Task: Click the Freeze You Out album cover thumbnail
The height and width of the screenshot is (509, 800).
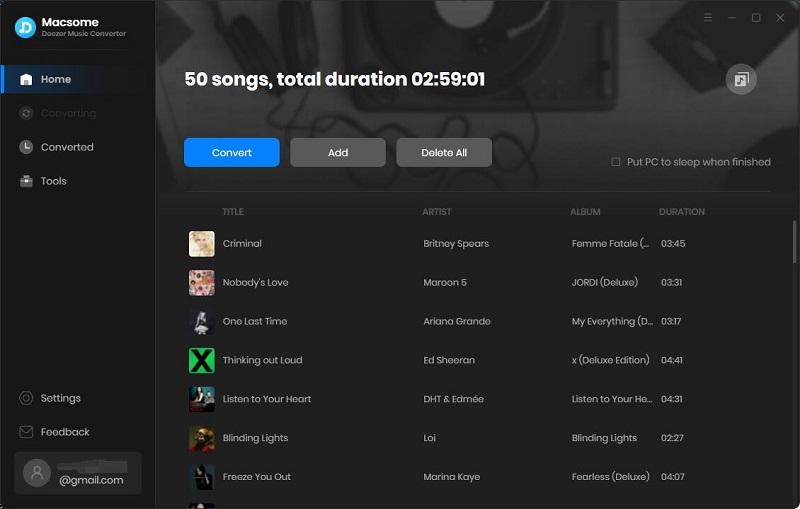Action: point(202,477)
